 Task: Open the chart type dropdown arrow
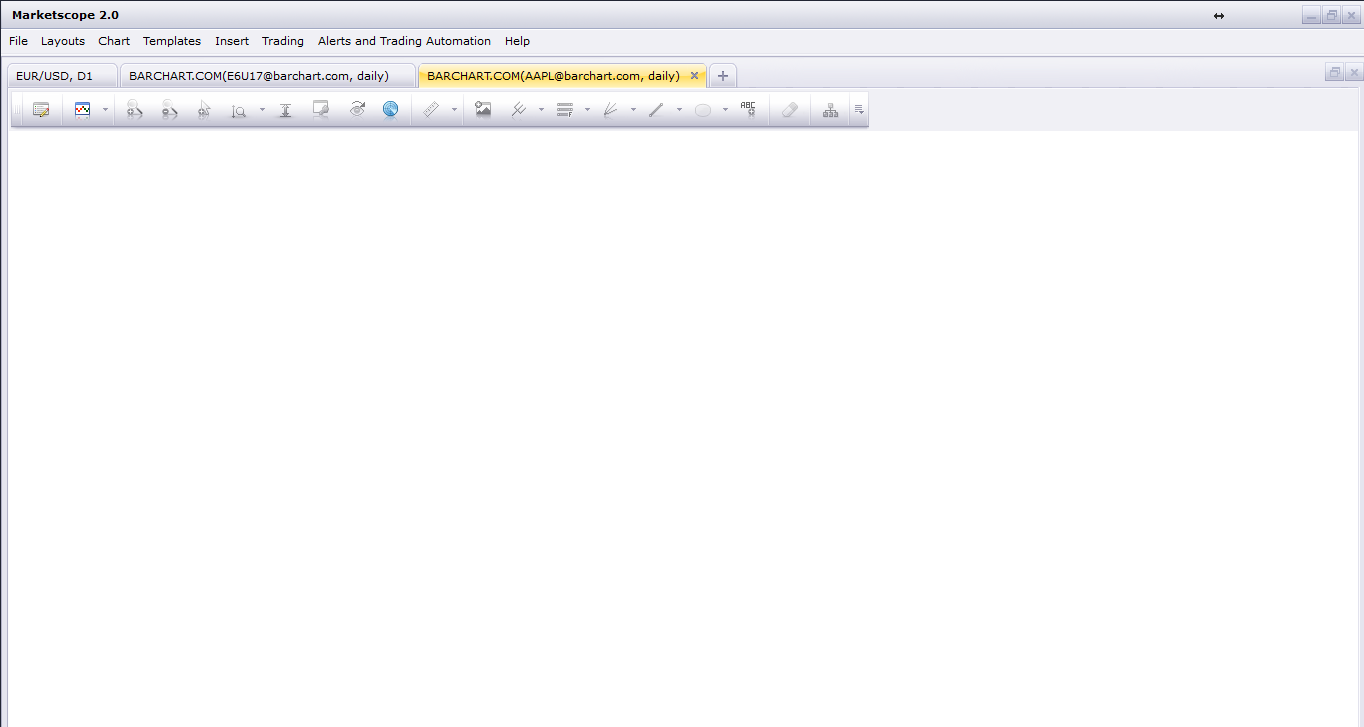[x=105, y=110]
